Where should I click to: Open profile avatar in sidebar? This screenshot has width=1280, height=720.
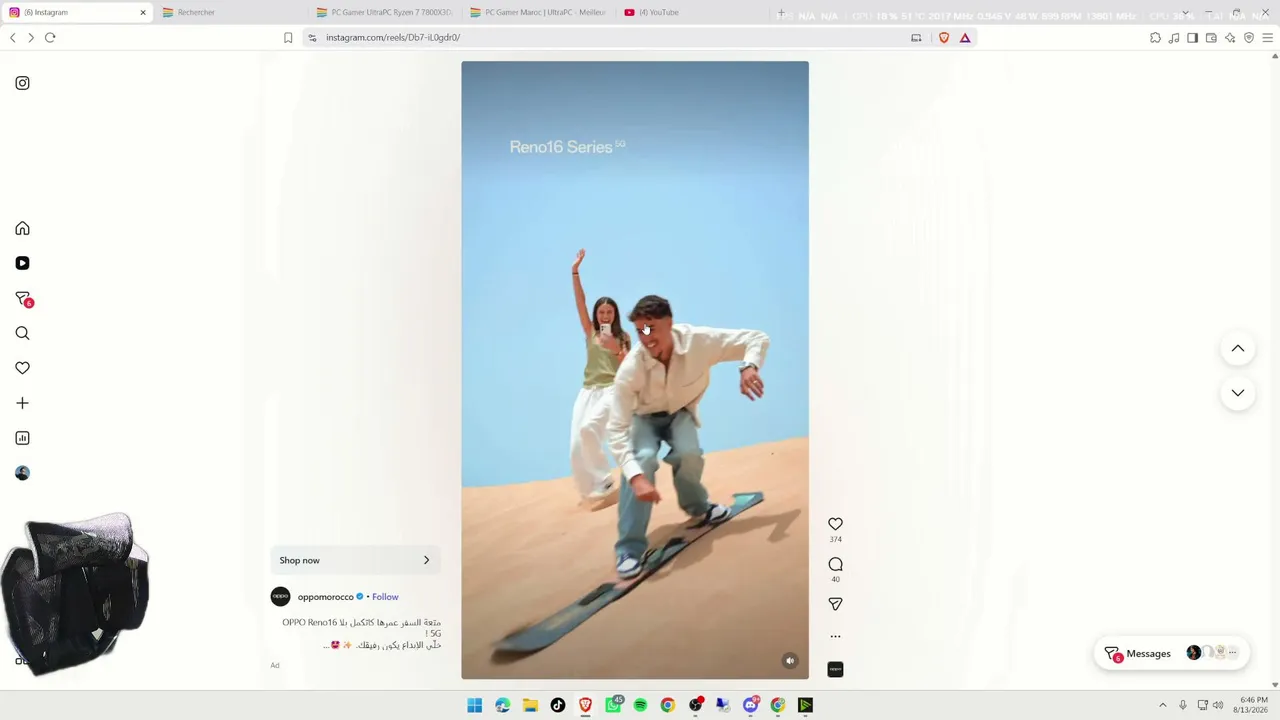[22, 473]
